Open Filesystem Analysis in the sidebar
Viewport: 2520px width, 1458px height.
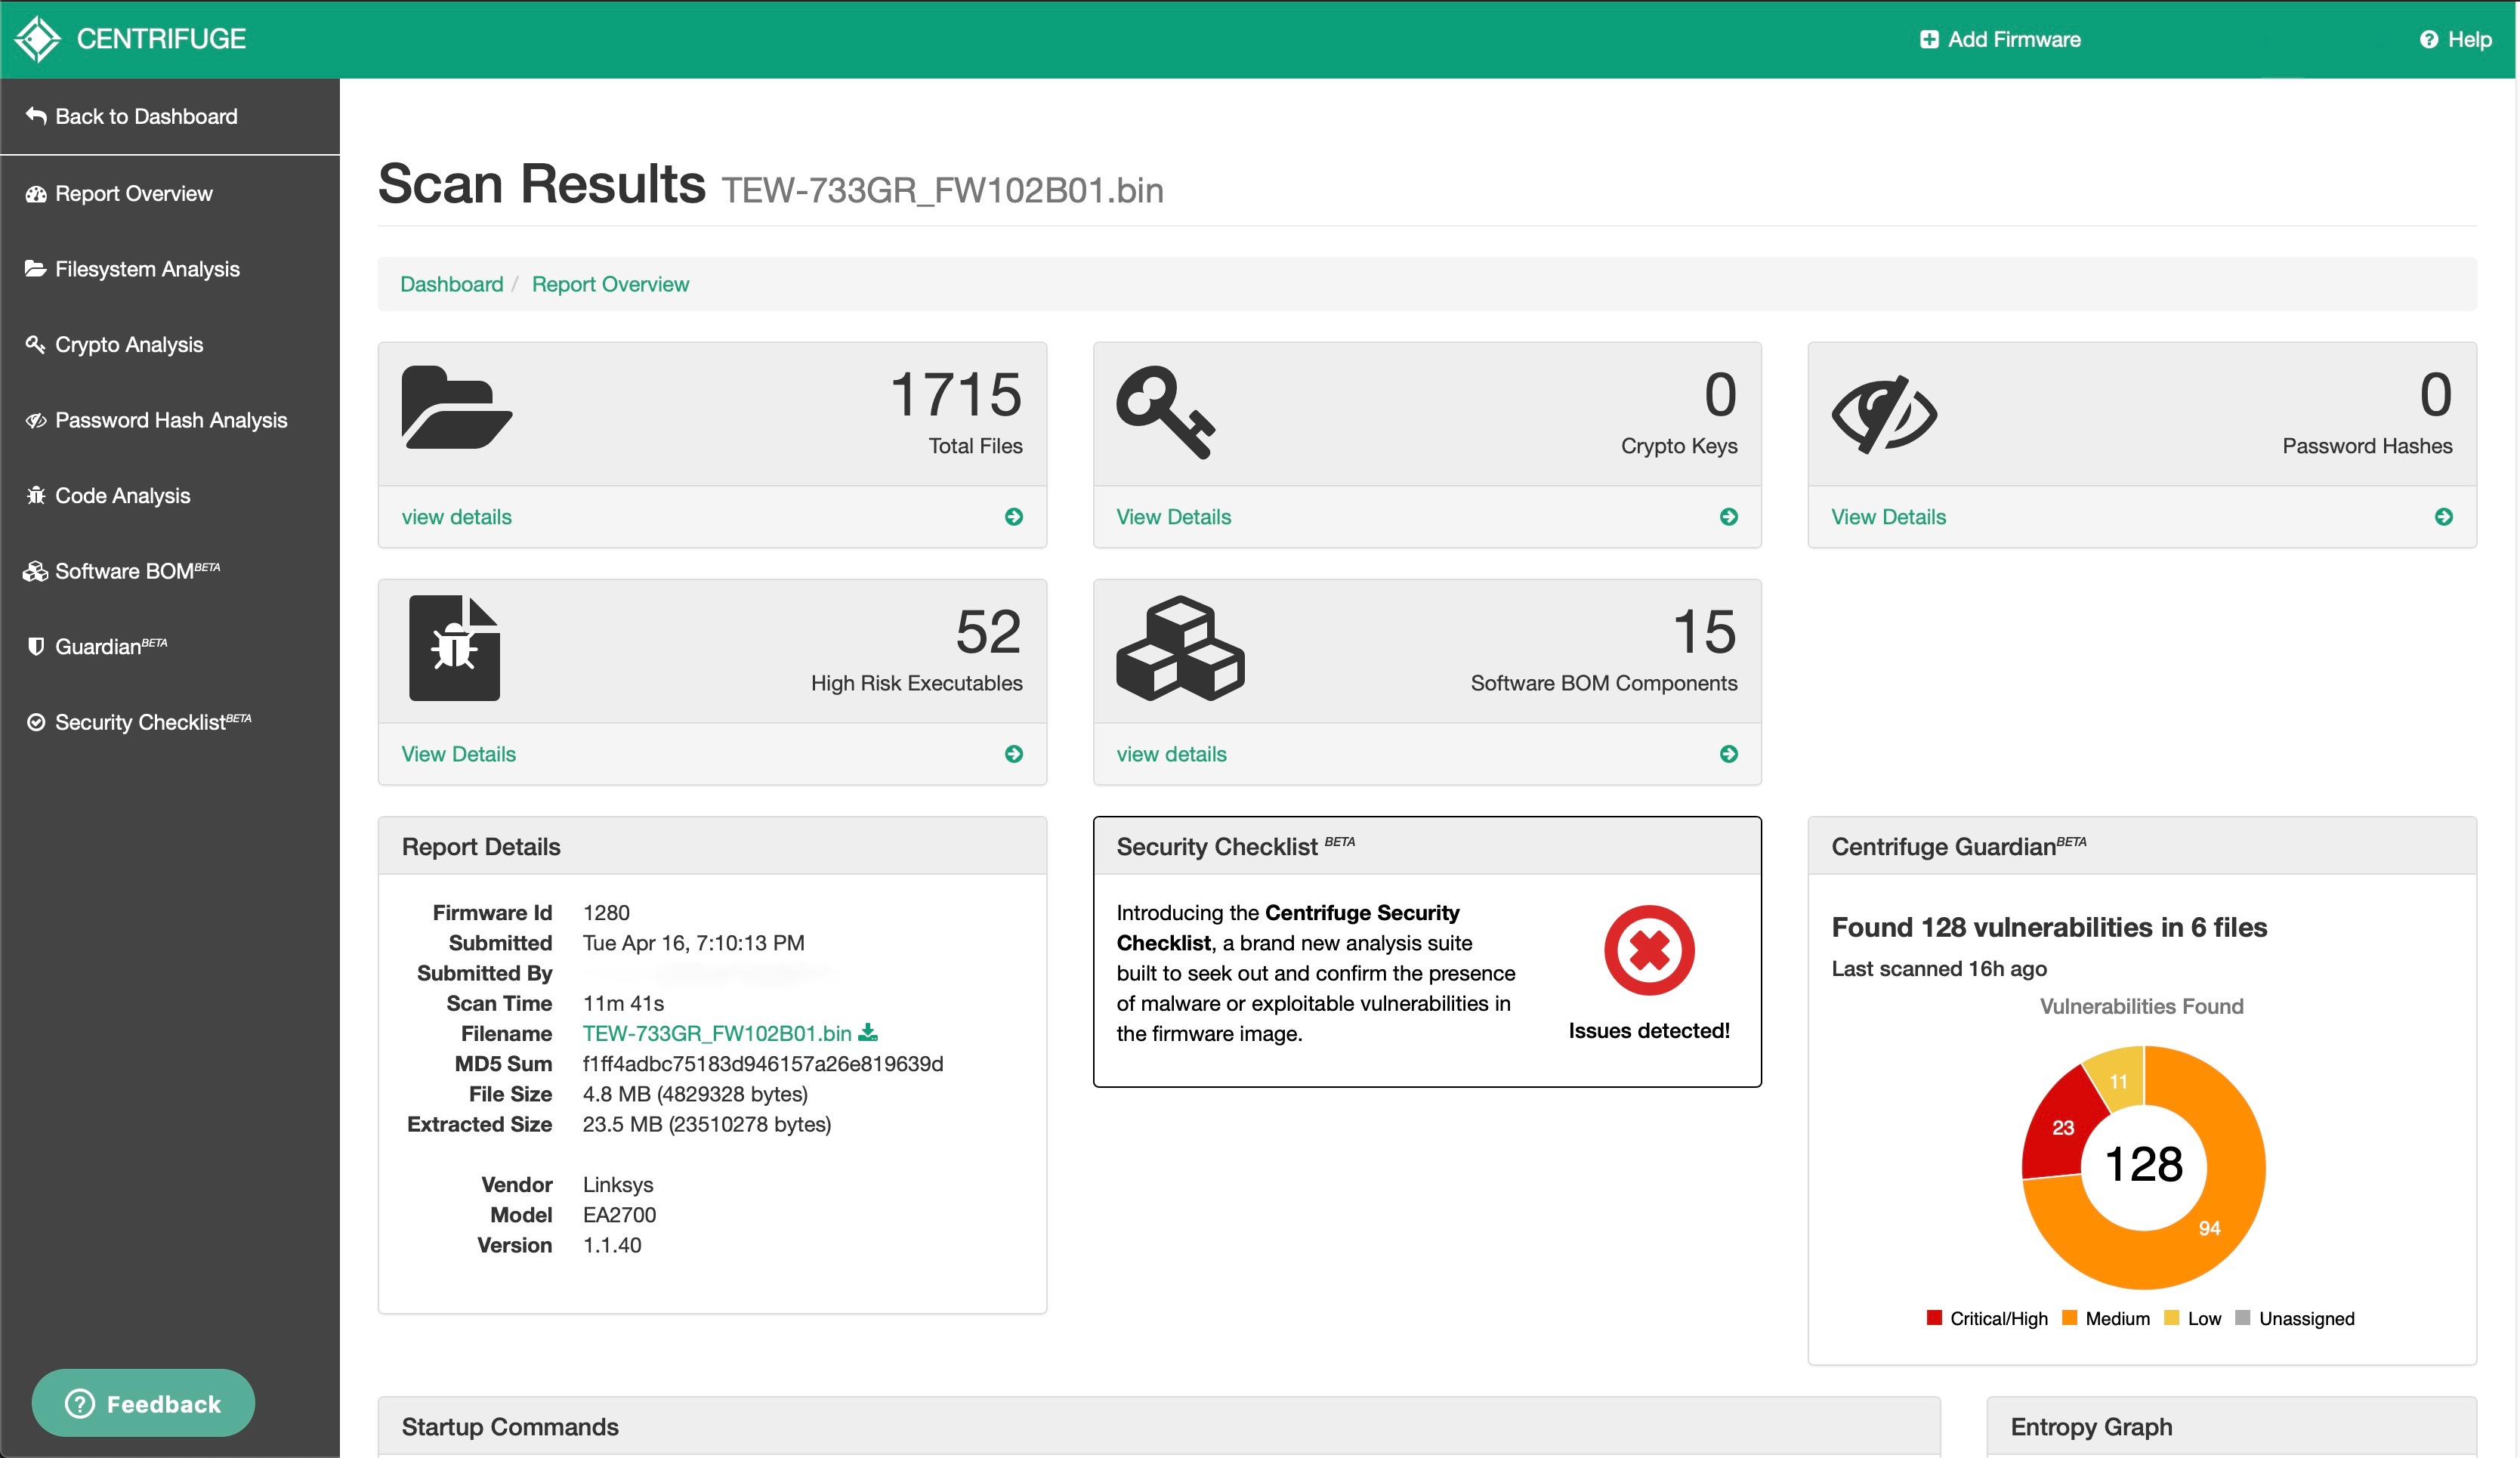pyautogui.click(x=147, y=269)
